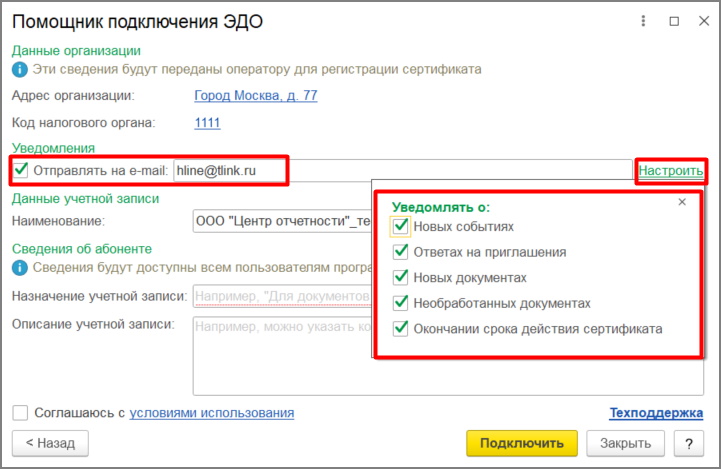The image size is (721, 469).
Task: Maximize the Помощник подключения ЭДО window
Action: click(x=674, y=21)
